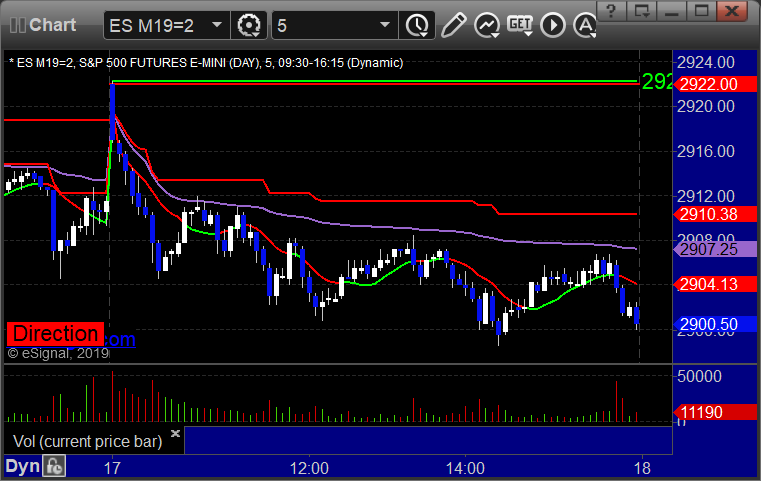Viewport: 761px width, 481px height.
Task: Click the 12:00 time axis label
Action: pyautogui.click(x=309, y=468)
